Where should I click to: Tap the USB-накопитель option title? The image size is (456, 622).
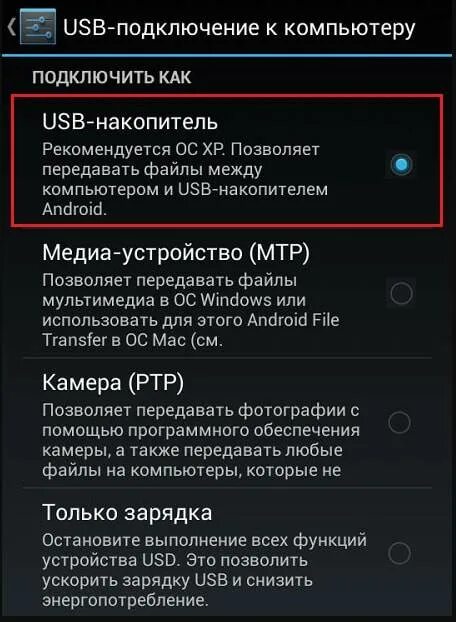[x=130, y=121]
